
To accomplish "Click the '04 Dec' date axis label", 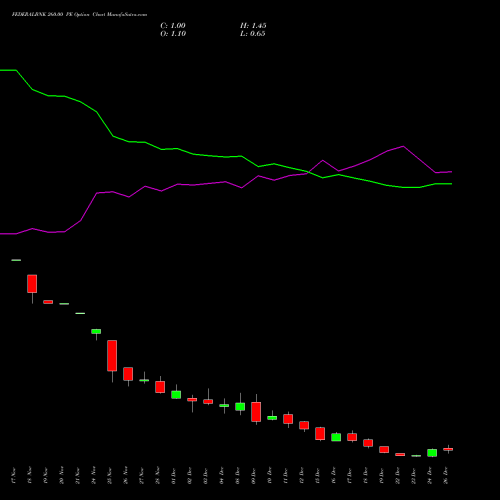I will click(x=222, y=476).
